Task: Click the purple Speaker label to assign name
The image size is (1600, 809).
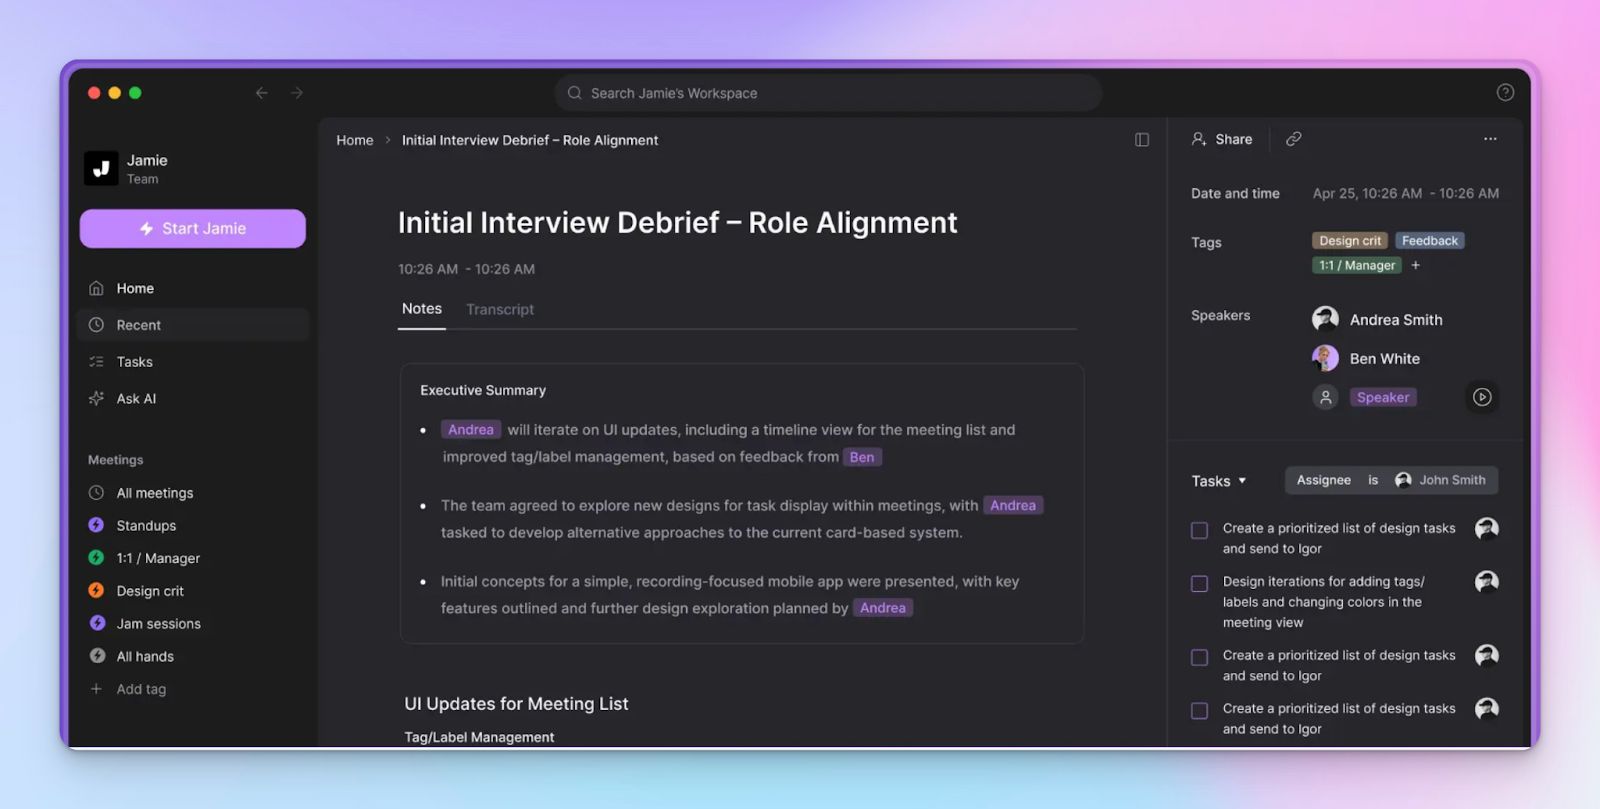Action: [1382, 397]
